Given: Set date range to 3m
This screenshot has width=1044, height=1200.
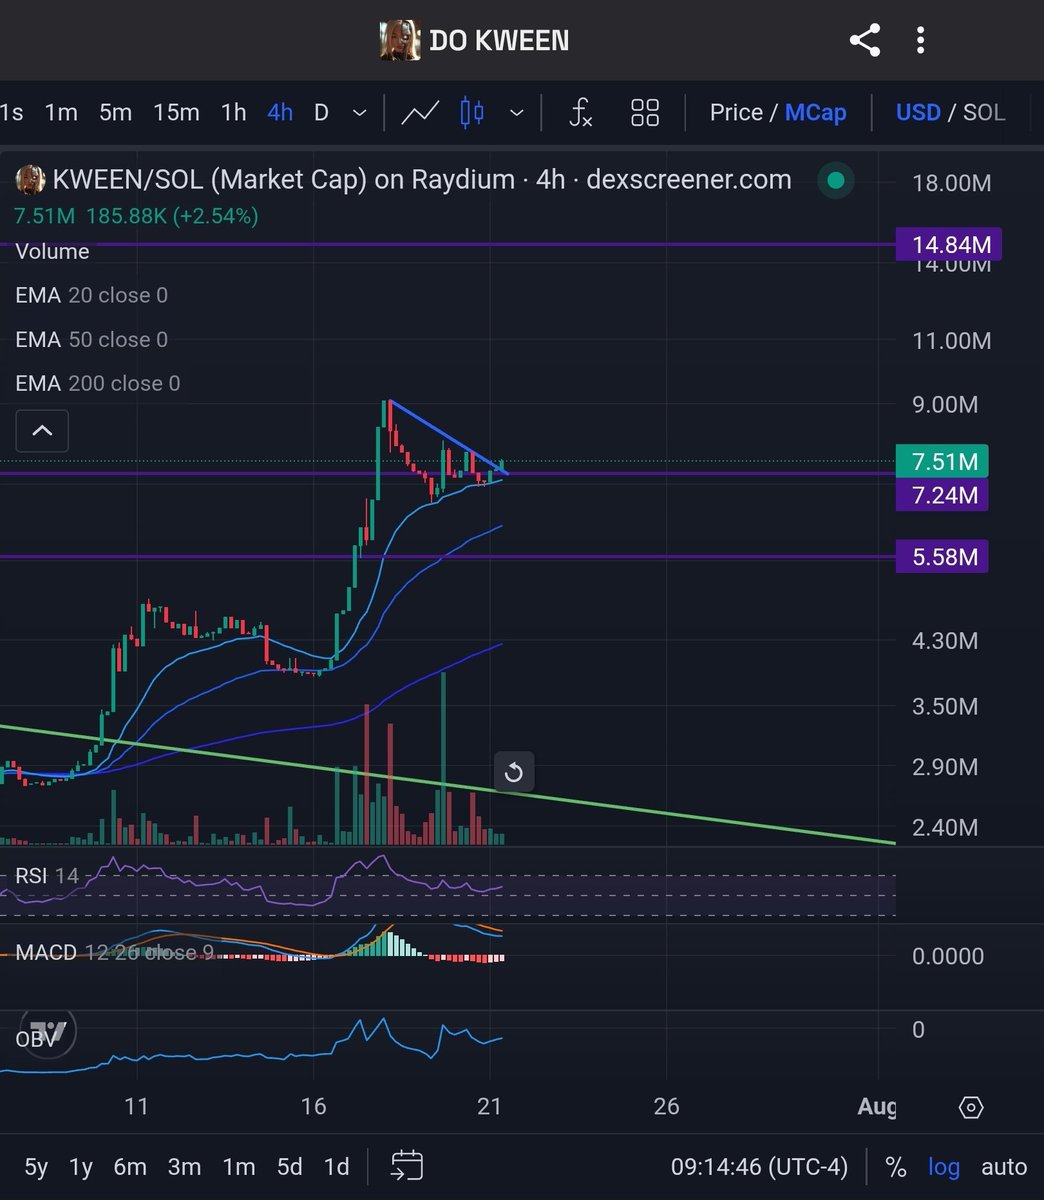Looking at the screenshot, I should [x=184, y=1167].
